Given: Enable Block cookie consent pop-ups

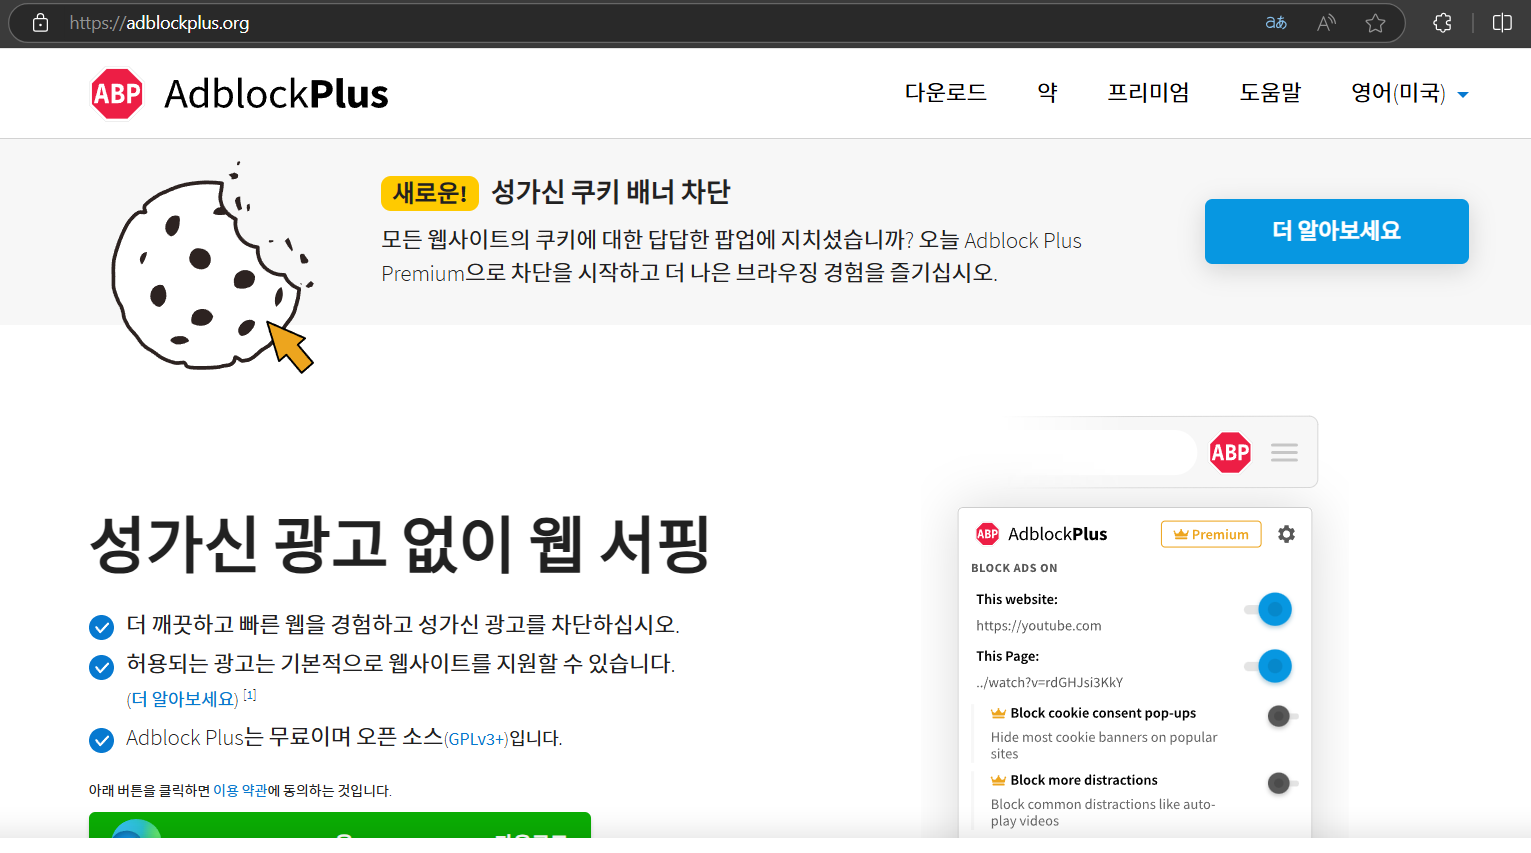Looking at the screenshot, I should [x=1280, y=716].
